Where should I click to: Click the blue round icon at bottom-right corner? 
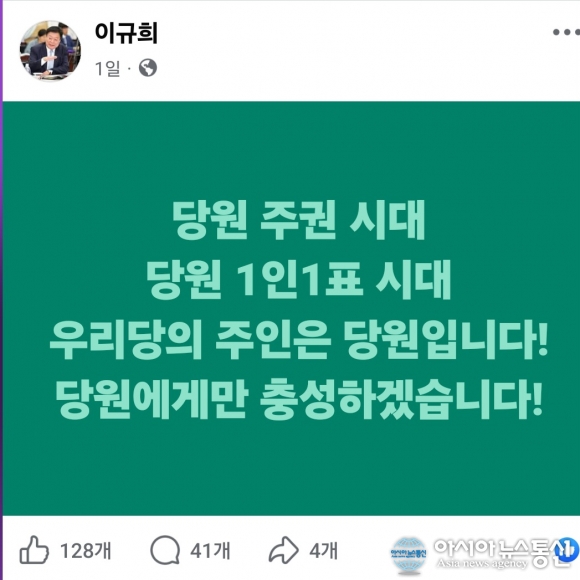click(566, 550)
